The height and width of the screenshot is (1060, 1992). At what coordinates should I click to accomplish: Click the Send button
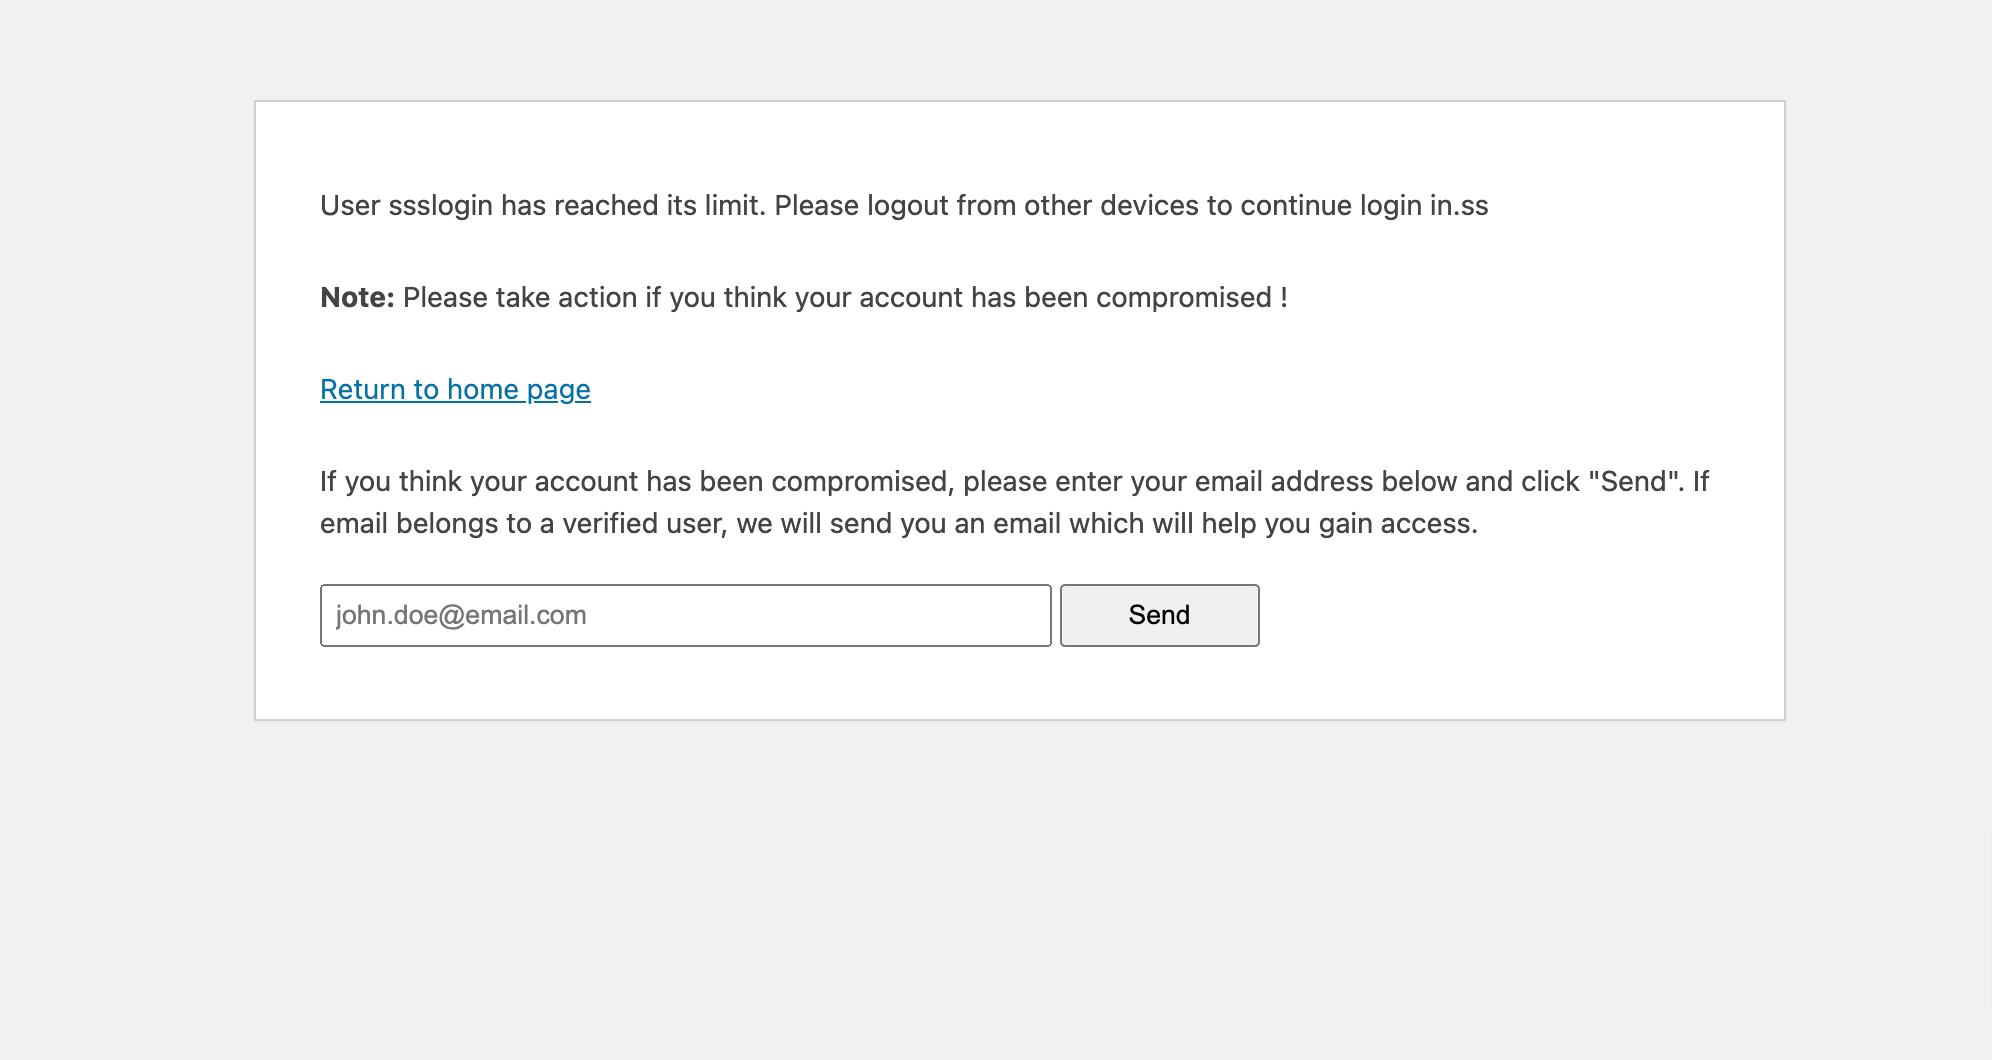tap(1159, 615)
